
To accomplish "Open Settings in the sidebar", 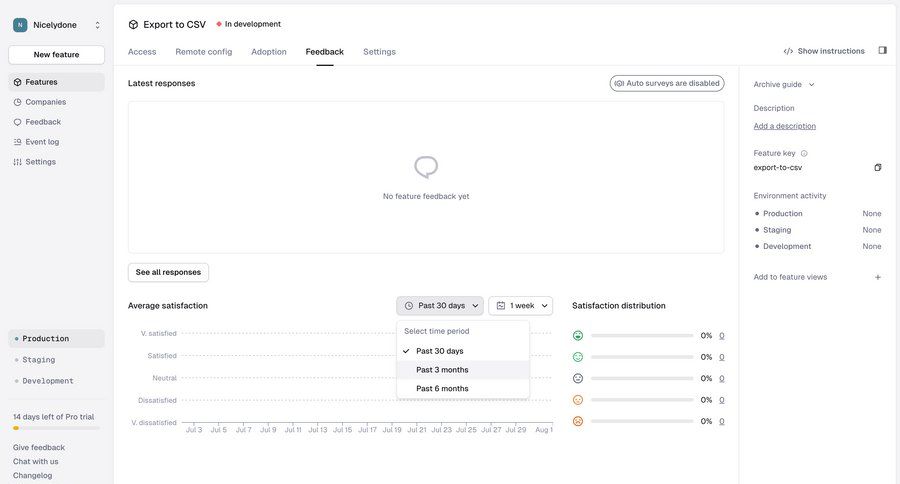I will point(56,162).
